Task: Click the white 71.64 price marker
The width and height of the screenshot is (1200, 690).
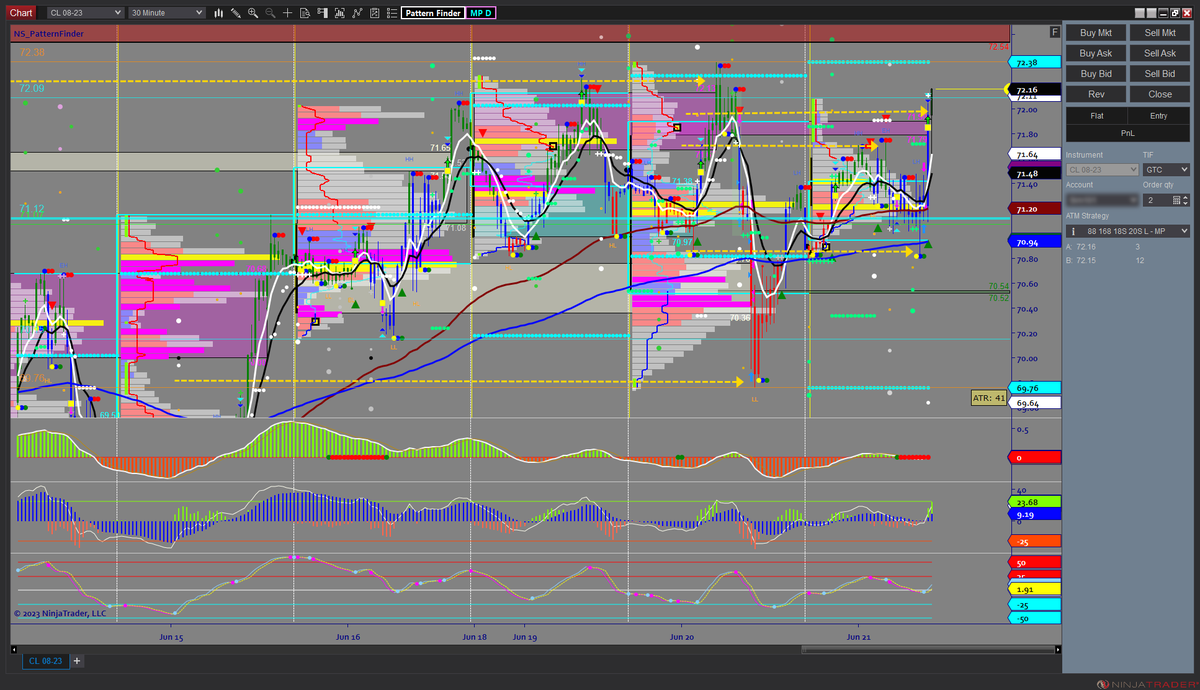Action: [1035, 155]
